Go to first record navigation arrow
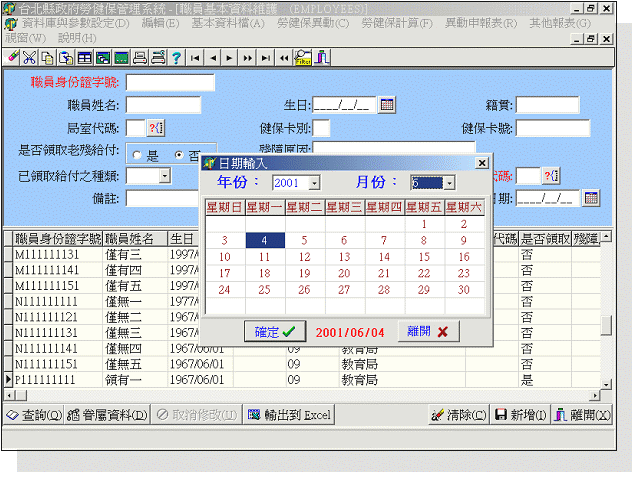 (196, 58)
